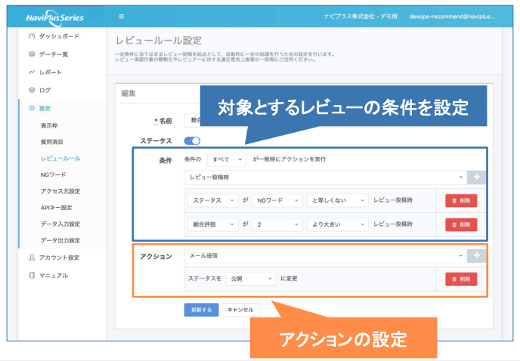Click the icon beside データ一覧
Screen dimensions: 520x361
tap(32, 54)
